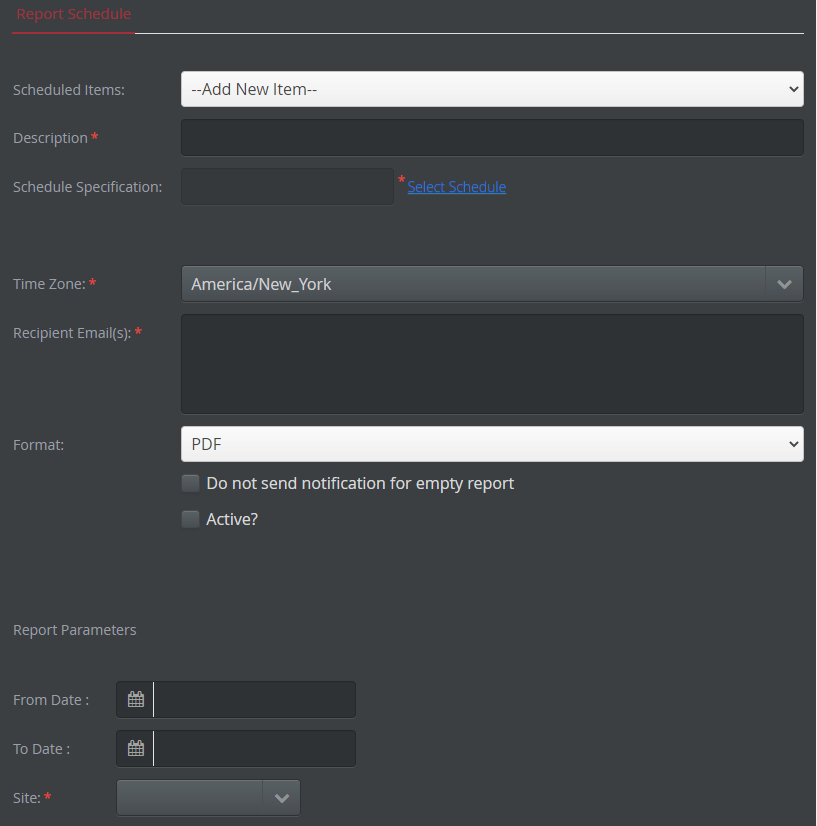
Task: Open the To Date calendar icon
Action: point(135,749)
